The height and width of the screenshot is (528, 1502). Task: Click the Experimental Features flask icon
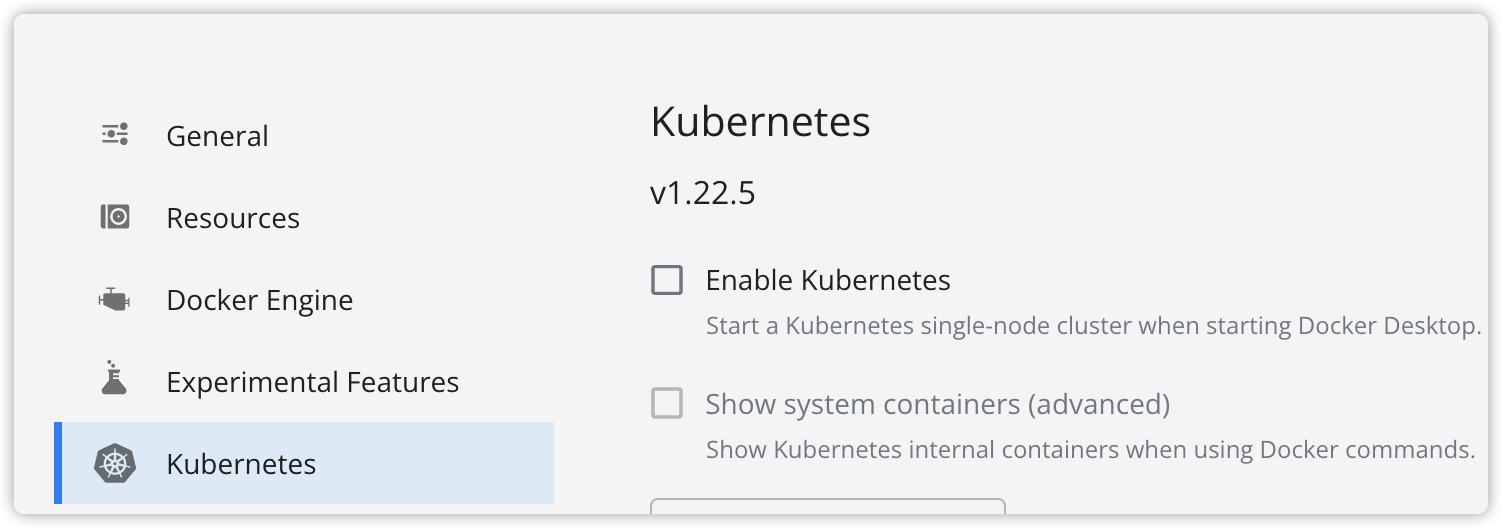pyautogui.click(x=115, y=378)
